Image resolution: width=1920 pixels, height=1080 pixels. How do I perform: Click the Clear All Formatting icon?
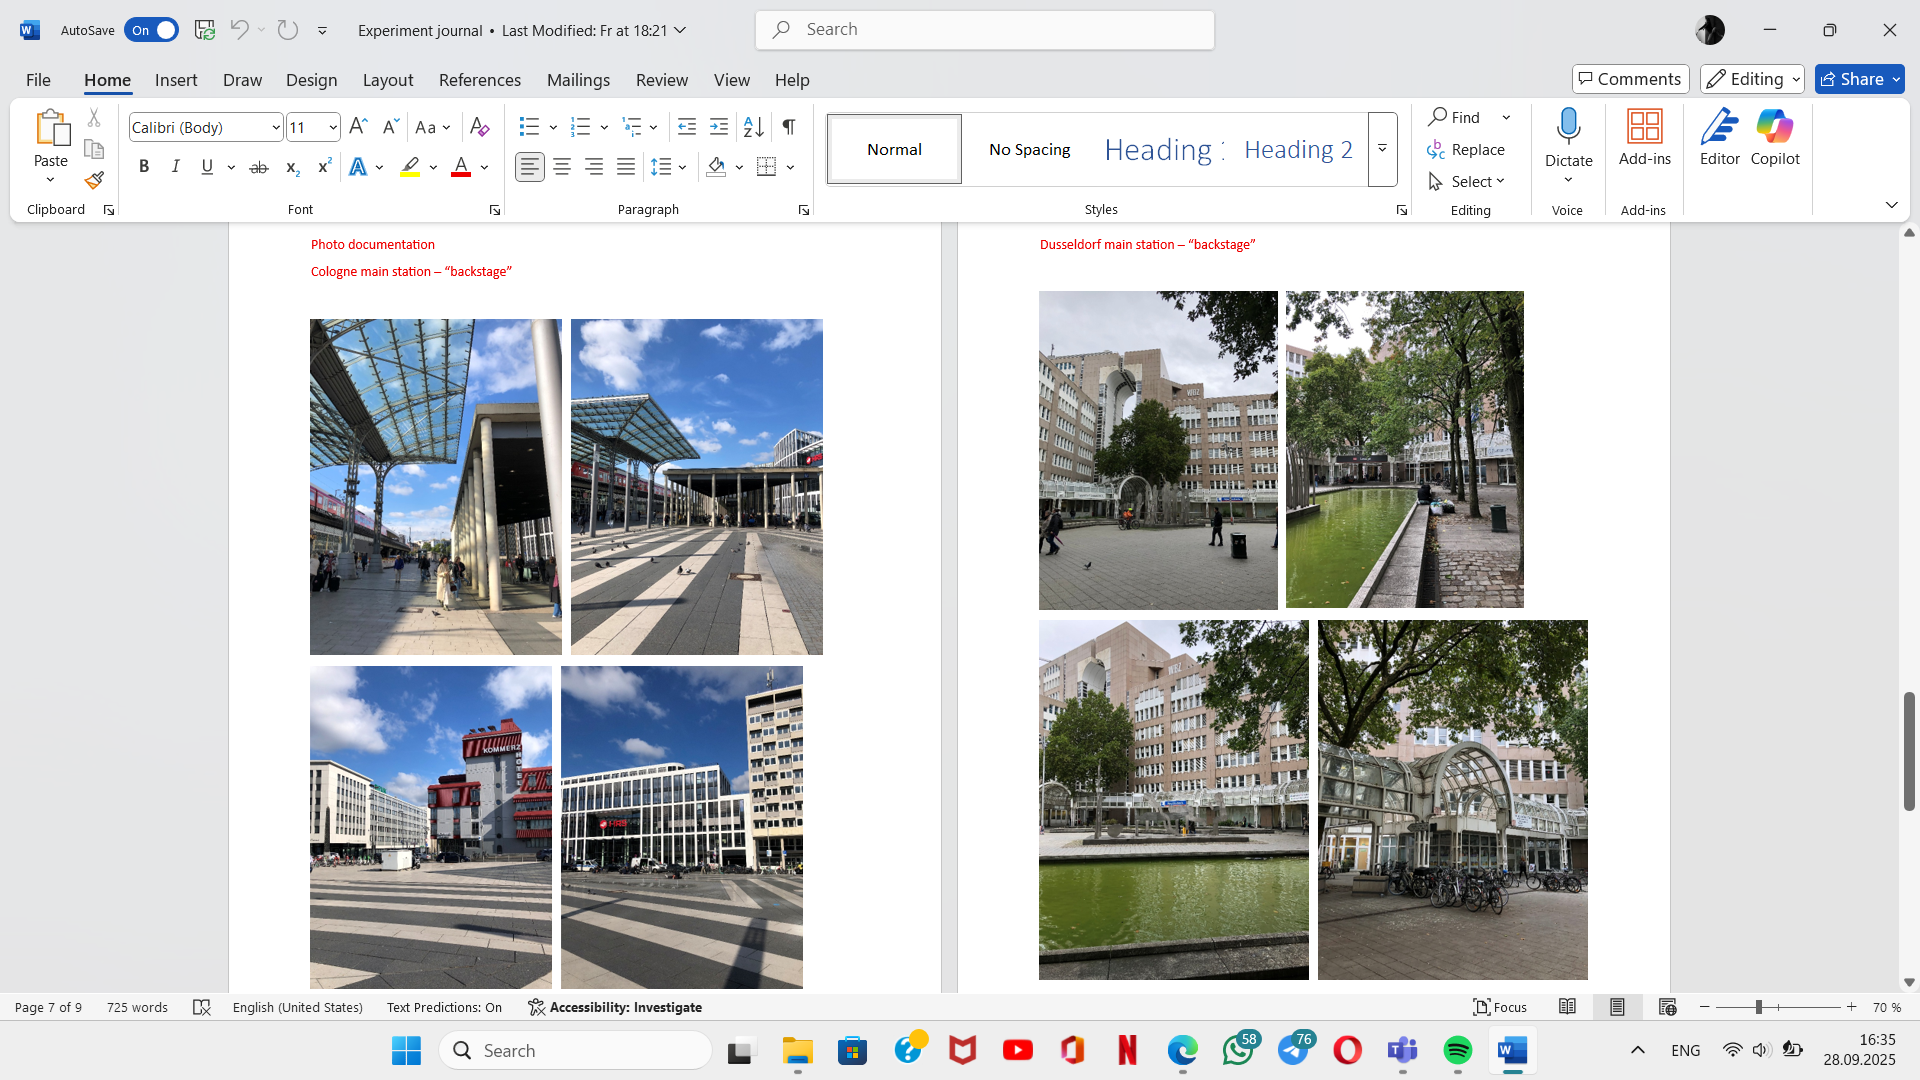[x=479, y=127]
